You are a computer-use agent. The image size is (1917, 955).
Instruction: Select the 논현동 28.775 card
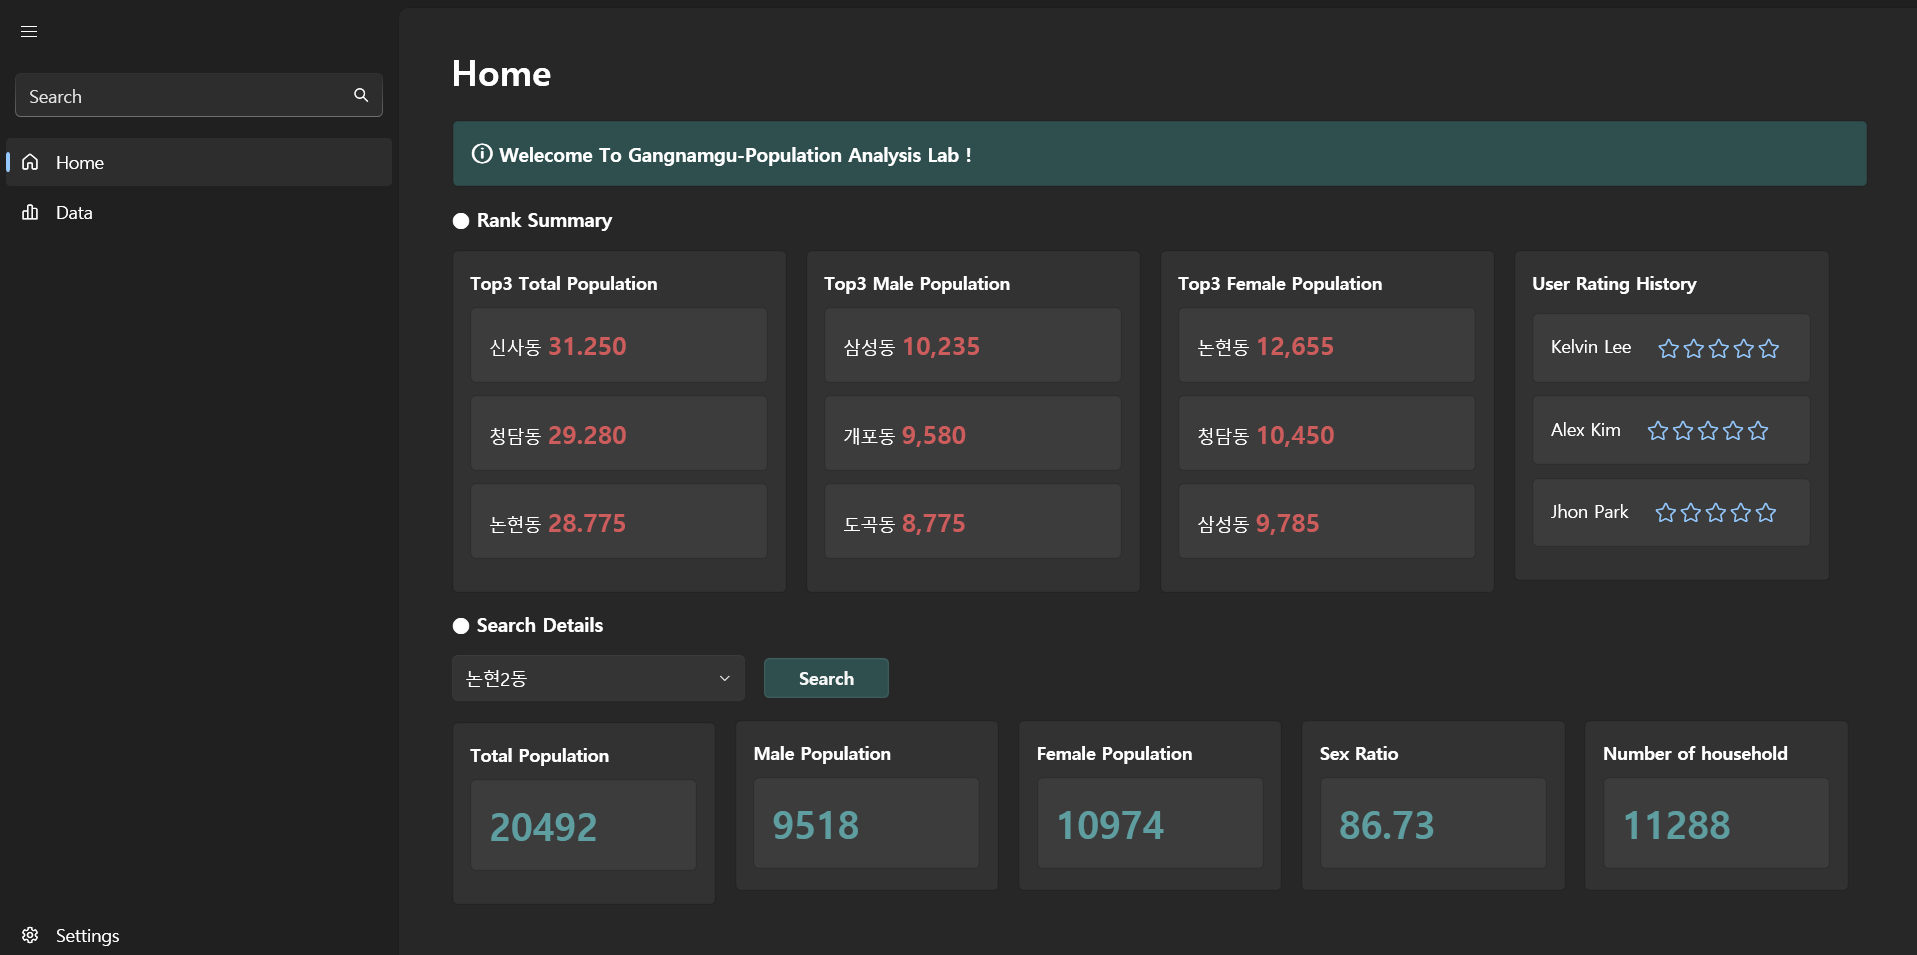619,521
